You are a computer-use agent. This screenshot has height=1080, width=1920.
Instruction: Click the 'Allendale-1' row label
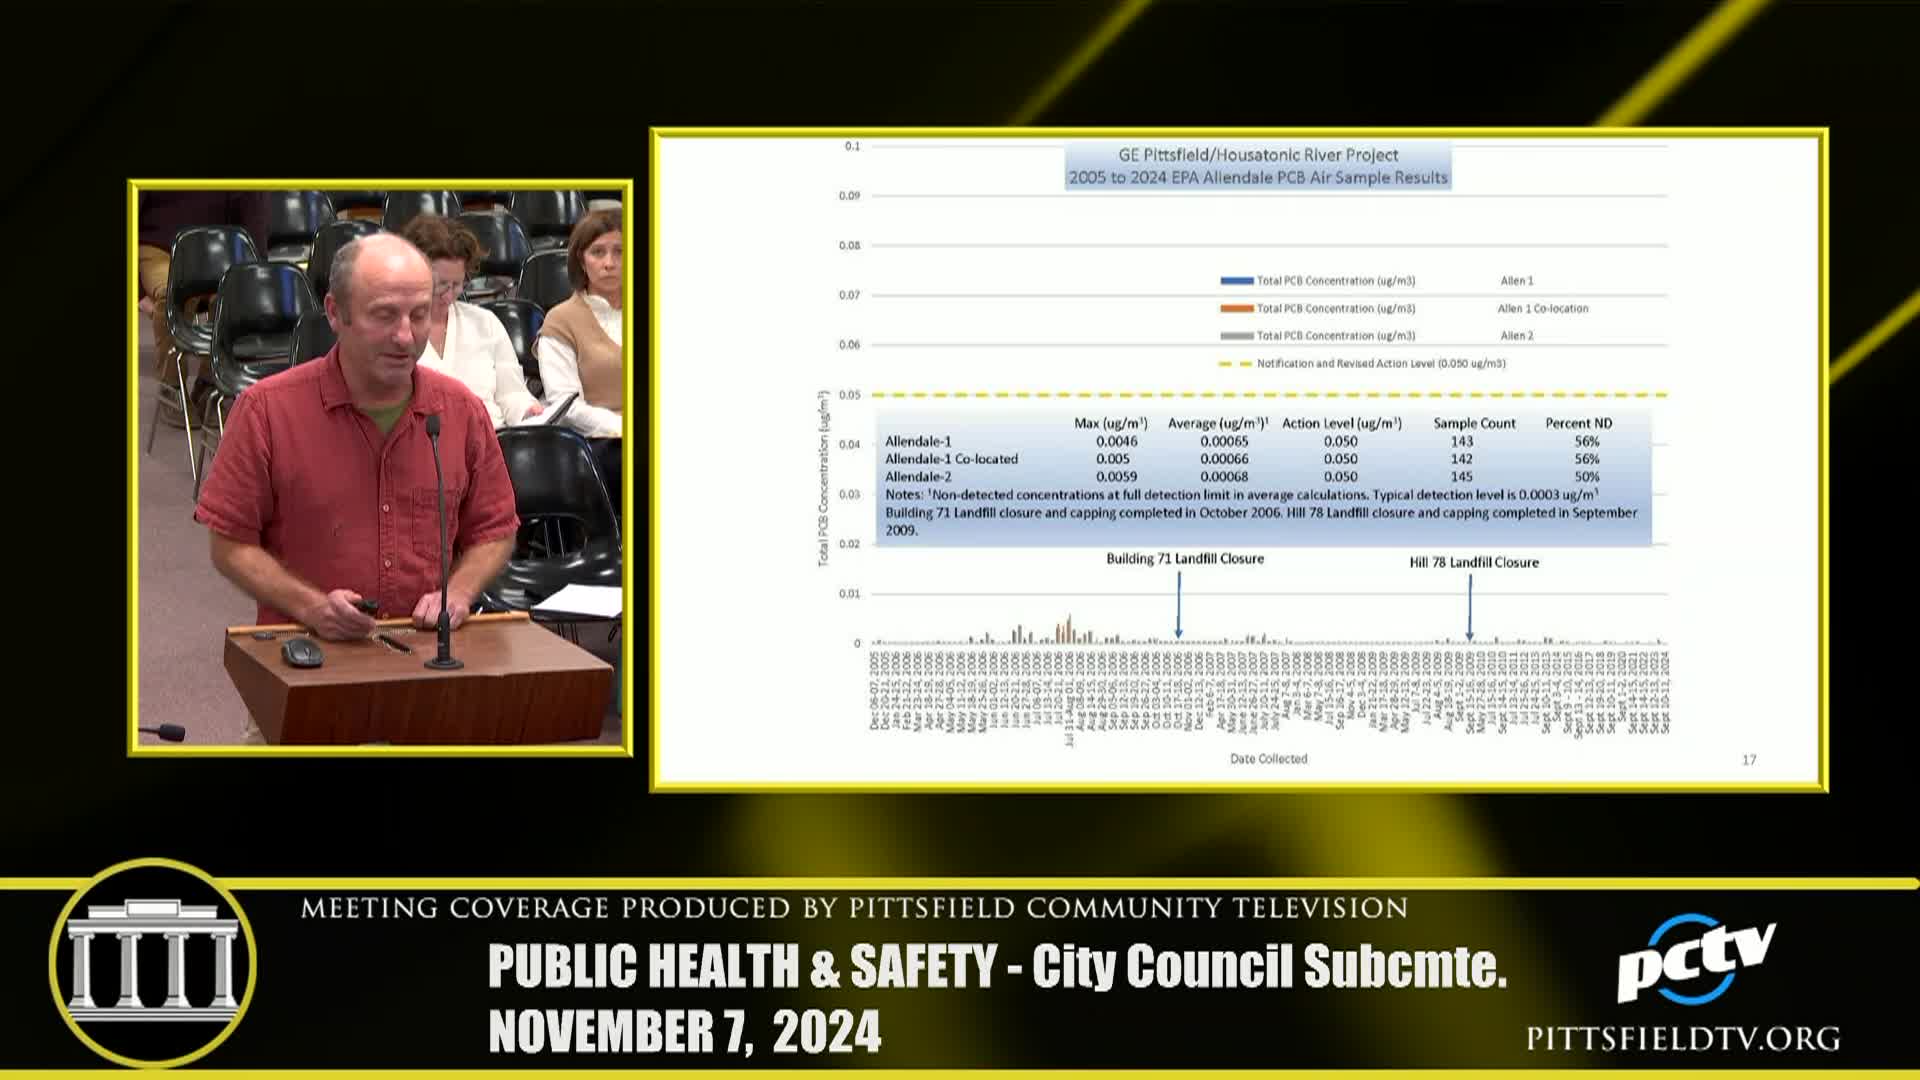918,441
